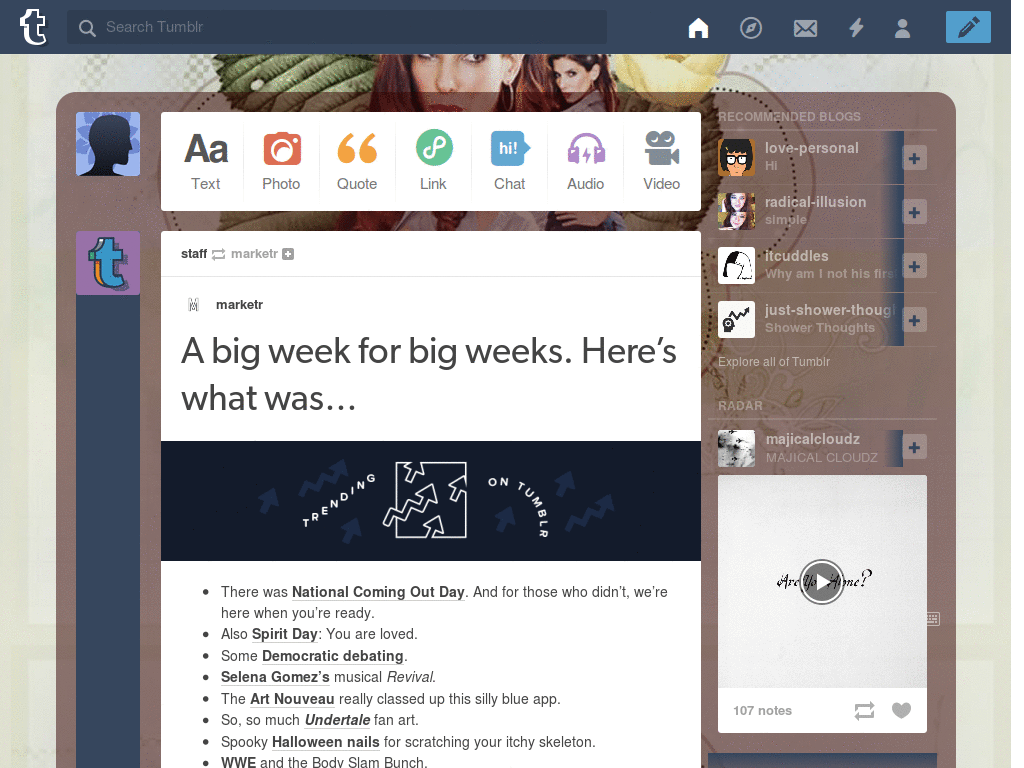This screenshot has width=1024, height=768.
Task: Click the Tumblr logo in the header
Action: 33,27
